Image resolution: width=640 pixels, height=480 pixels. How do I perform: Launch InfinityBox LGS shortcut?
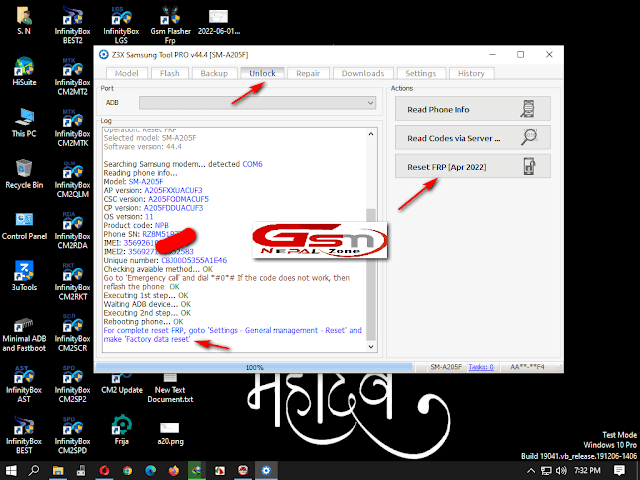121,25
